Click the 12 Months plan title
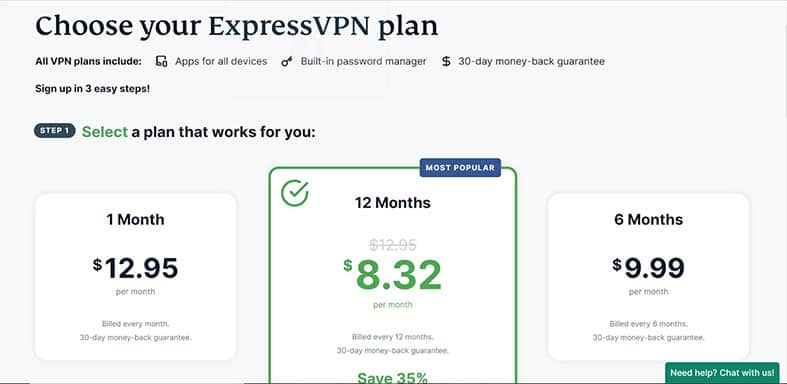 click(392, 203)
